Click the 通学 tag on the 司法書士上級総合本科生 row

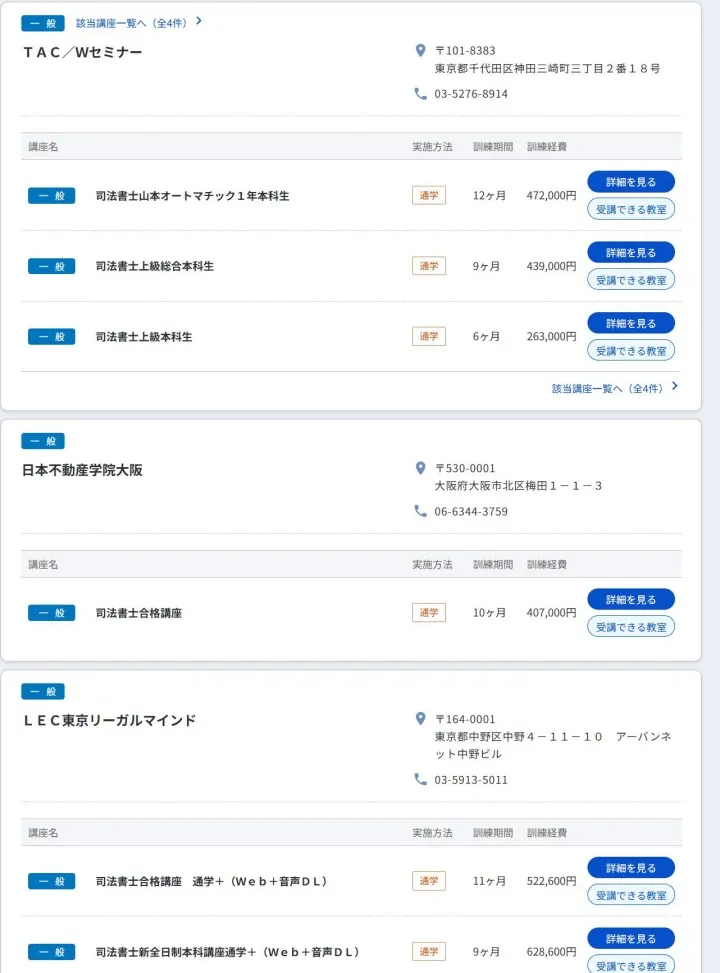point(429,266)
